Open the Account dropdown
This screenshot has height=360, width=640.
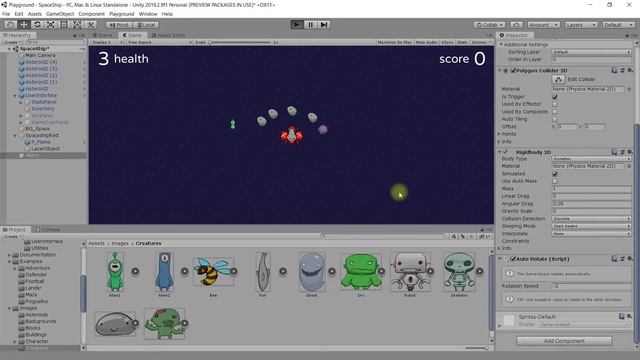[544, 25]
